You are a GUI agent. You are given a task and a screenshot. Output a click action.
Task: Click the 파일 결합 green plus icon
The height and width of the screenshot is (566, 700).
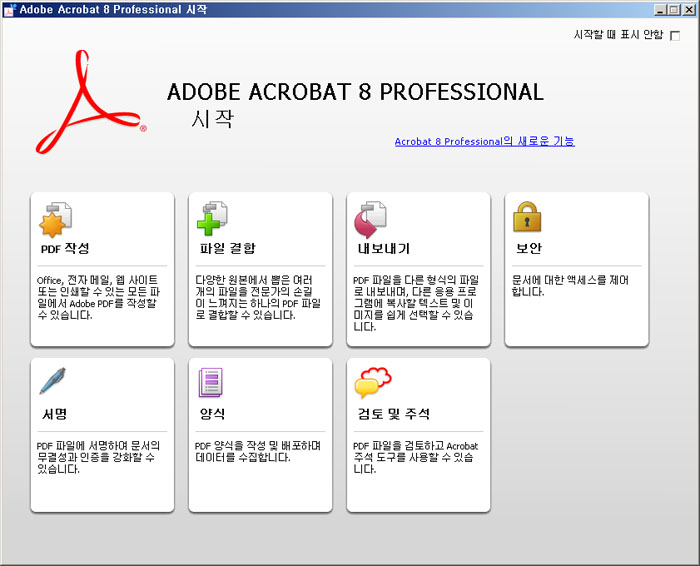(212, 218)
